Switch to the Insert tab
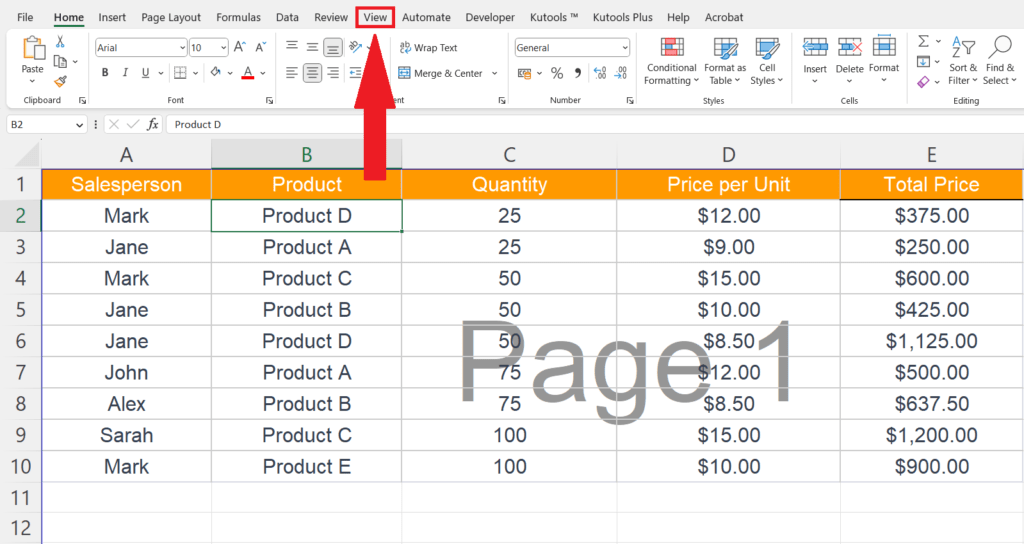Screen dimensions: 1024x544 click(x=112, y=18)
